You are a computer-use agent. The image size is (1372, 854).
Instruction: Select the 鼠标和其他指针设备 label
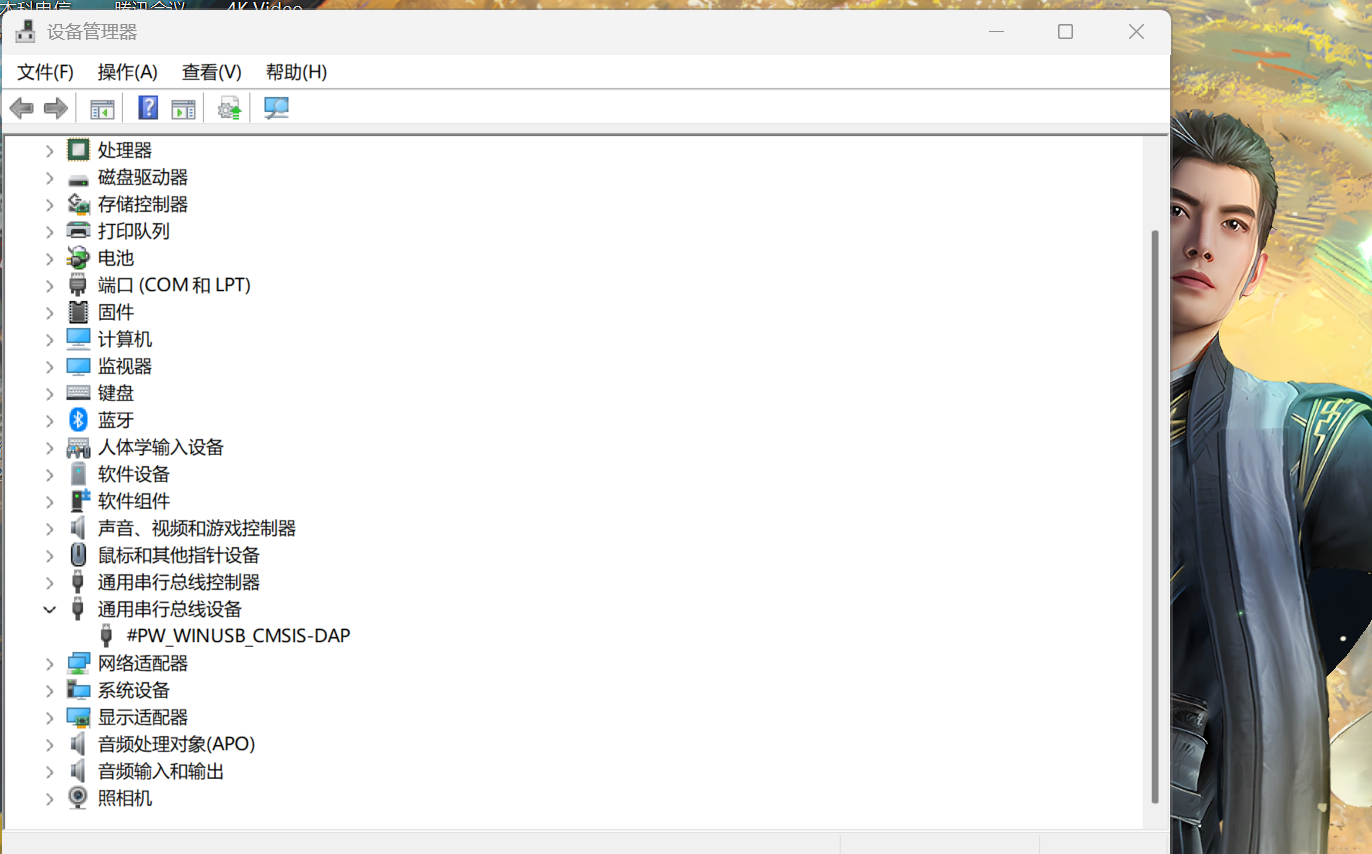coord(179,555)
